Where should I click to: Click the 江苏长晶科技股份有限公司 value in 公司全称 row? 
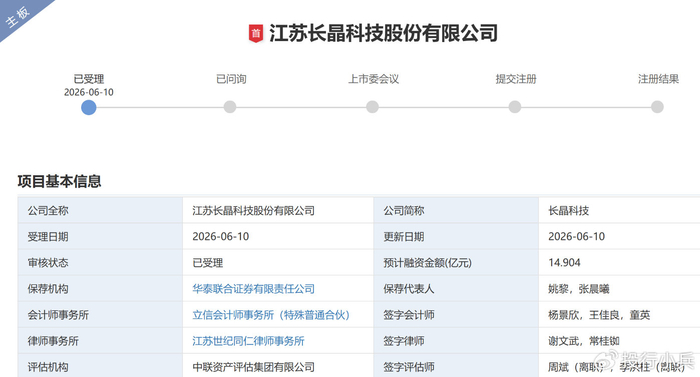coord(254,210)
